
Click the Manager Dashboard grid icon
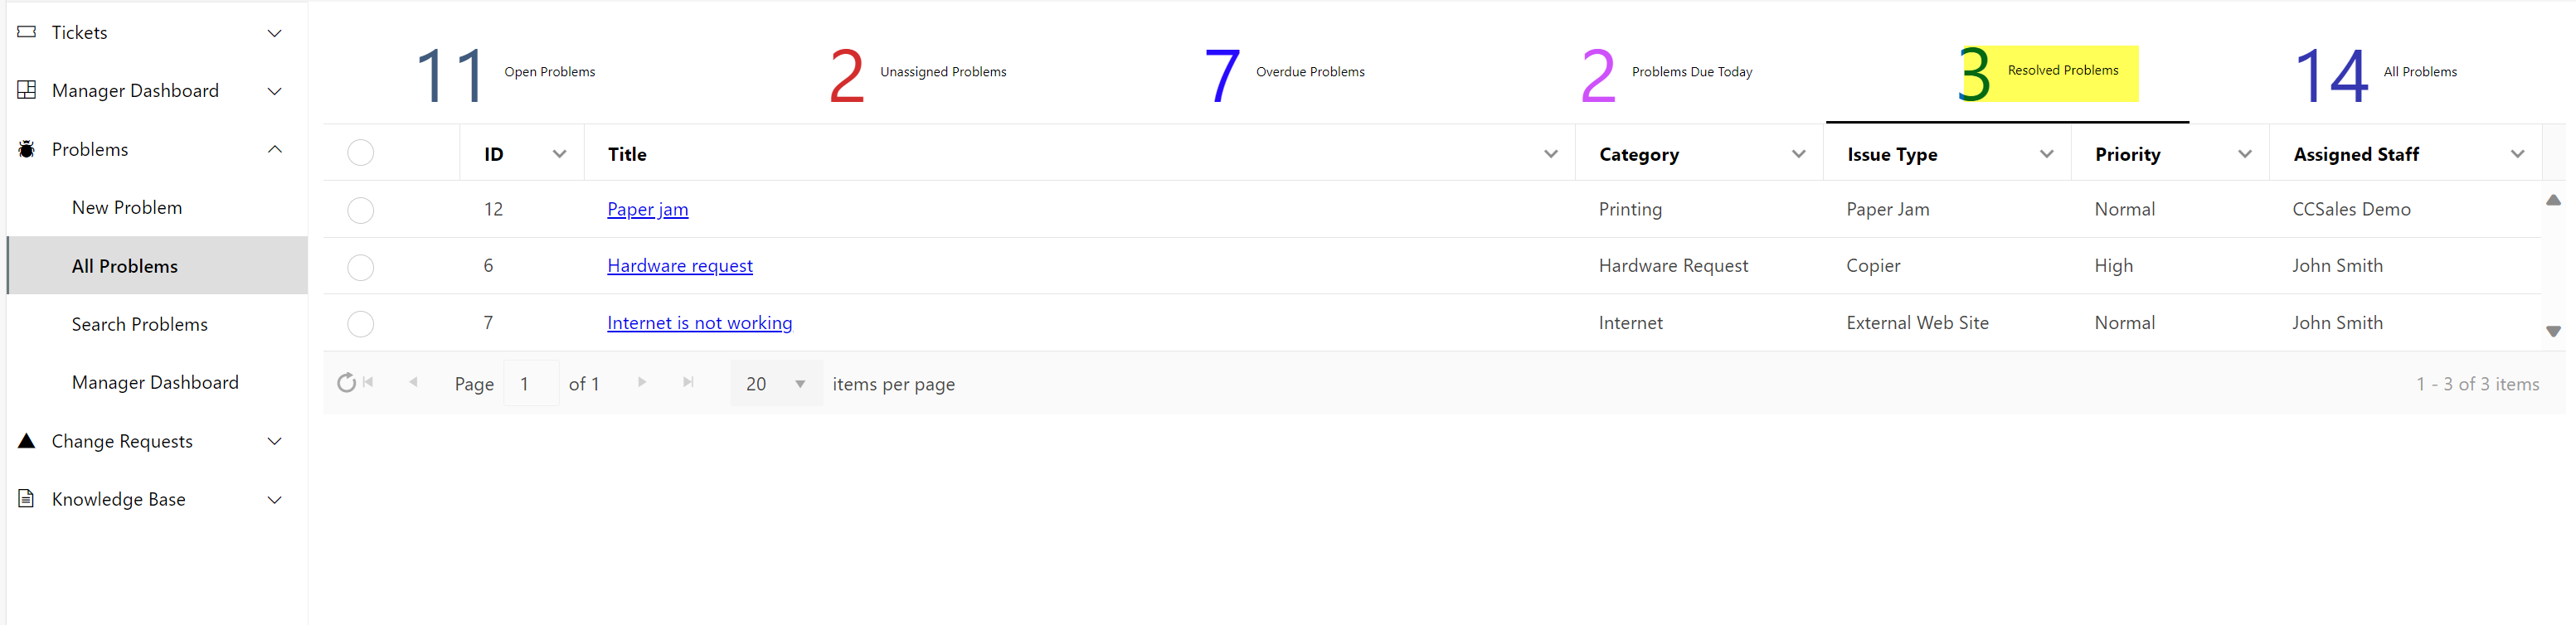(27, 90)
